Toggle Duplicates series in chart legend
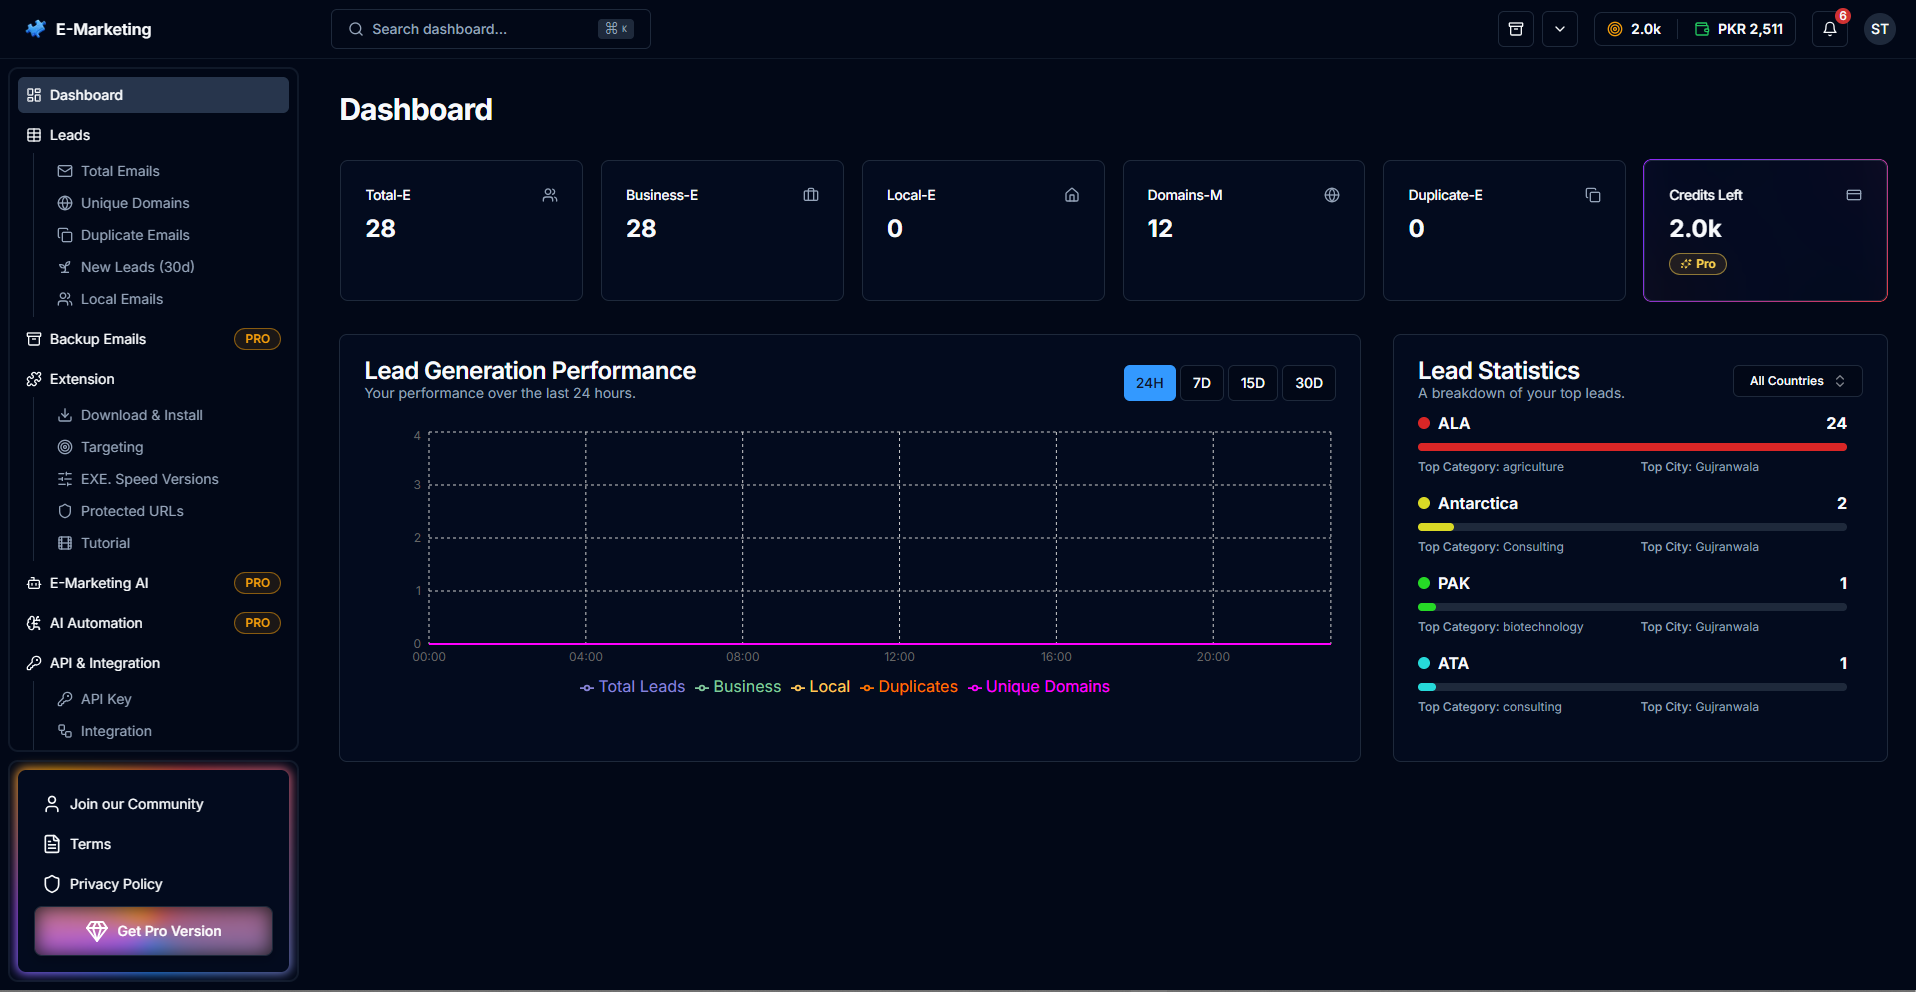Screen dimensions: 1916x992 pyautogui.click(x=909, y=687)
